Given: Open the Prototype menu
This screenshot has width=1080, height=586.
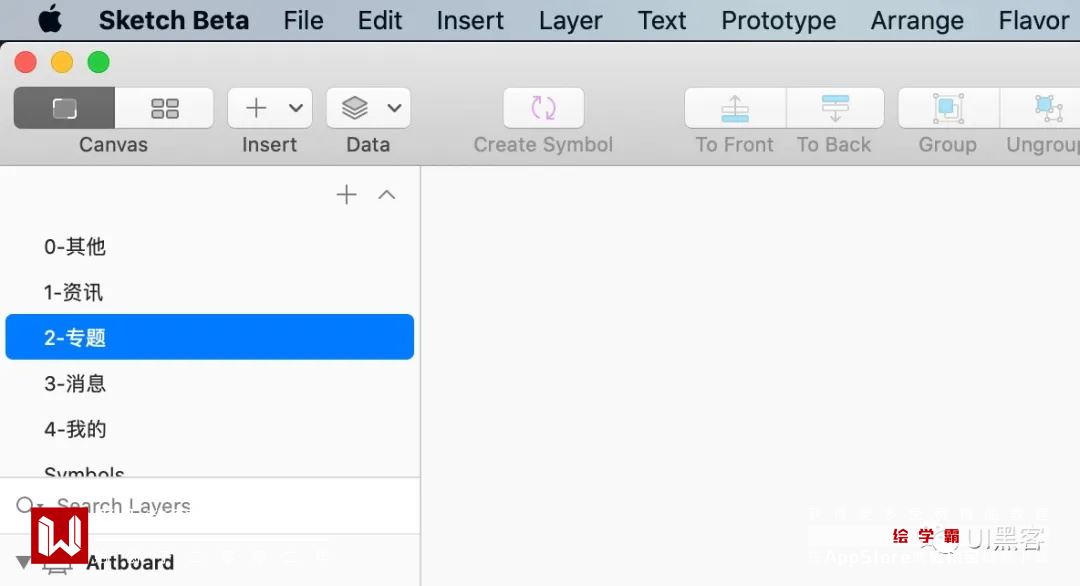Looking at the screenshot, I should coord(778,21).
